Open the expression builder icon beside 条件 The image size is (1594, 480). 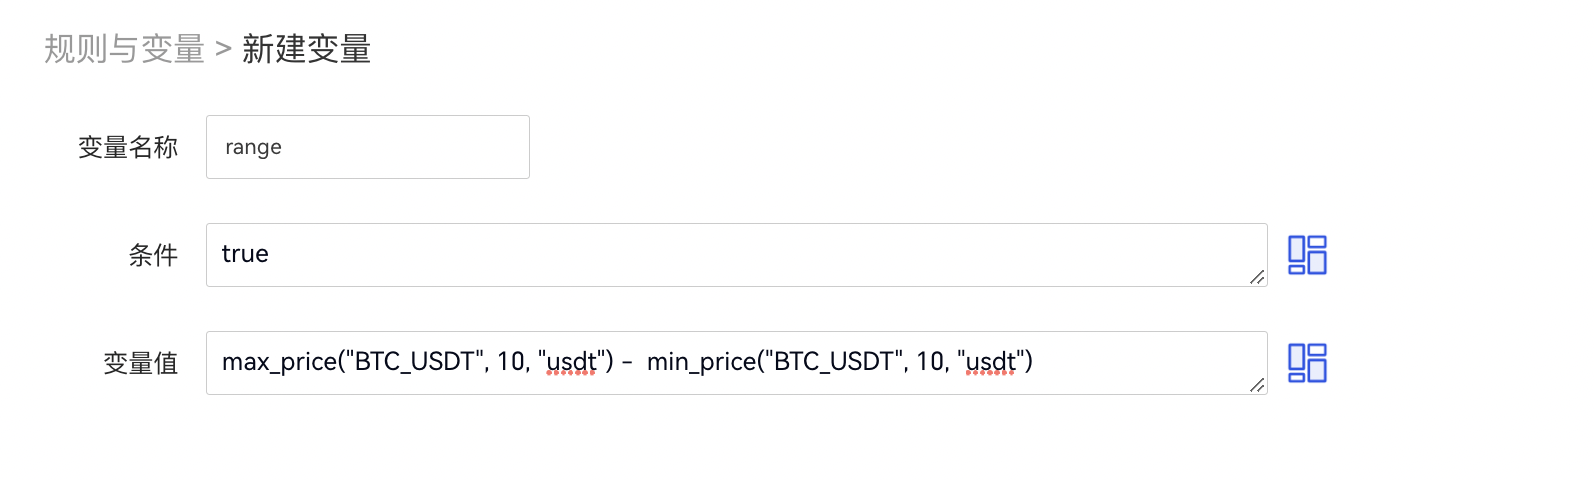pos(1306,255)
